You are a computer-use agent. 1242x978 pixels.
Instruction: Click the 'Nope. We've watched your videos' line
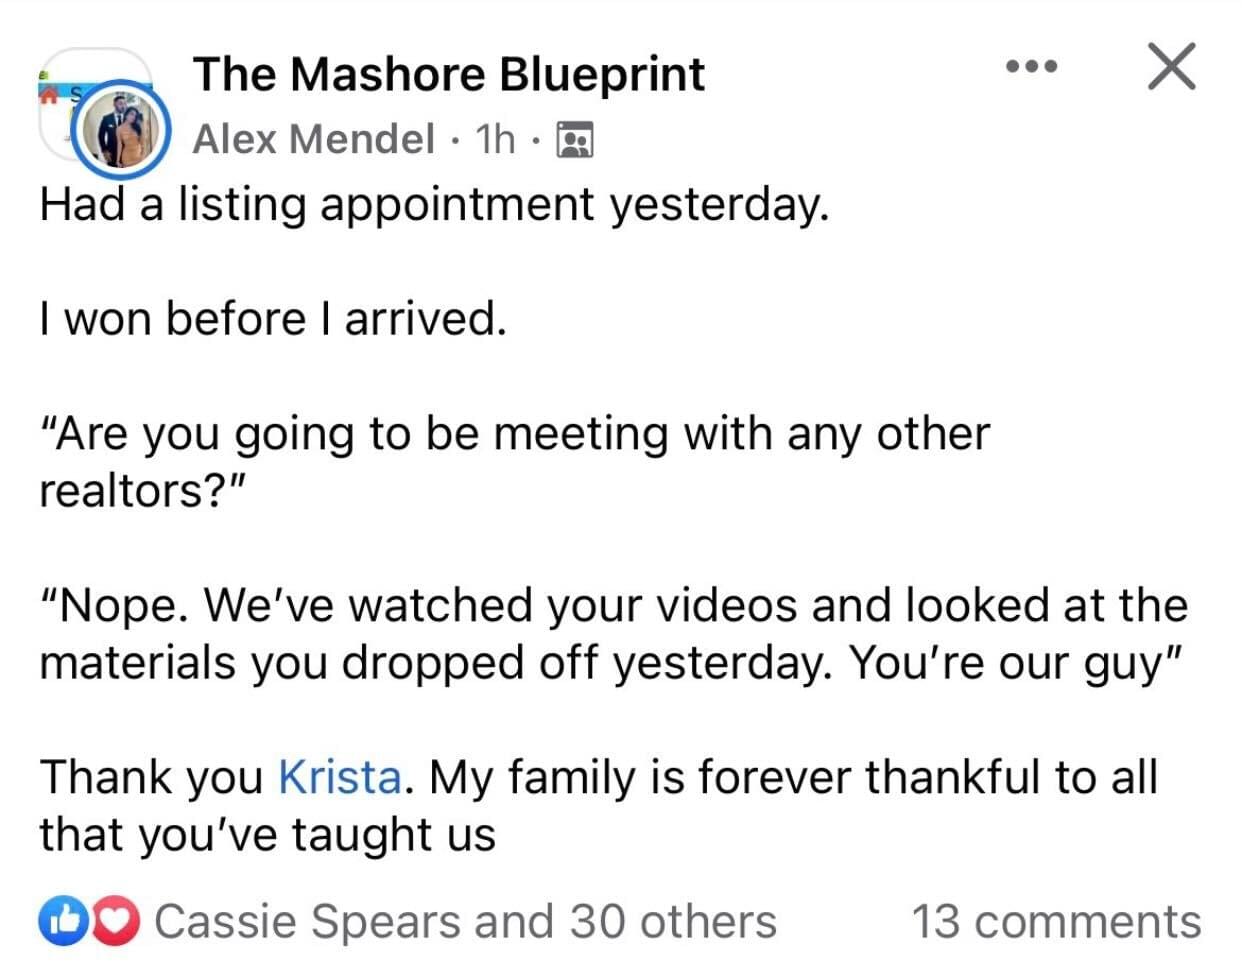pos(614,605)
